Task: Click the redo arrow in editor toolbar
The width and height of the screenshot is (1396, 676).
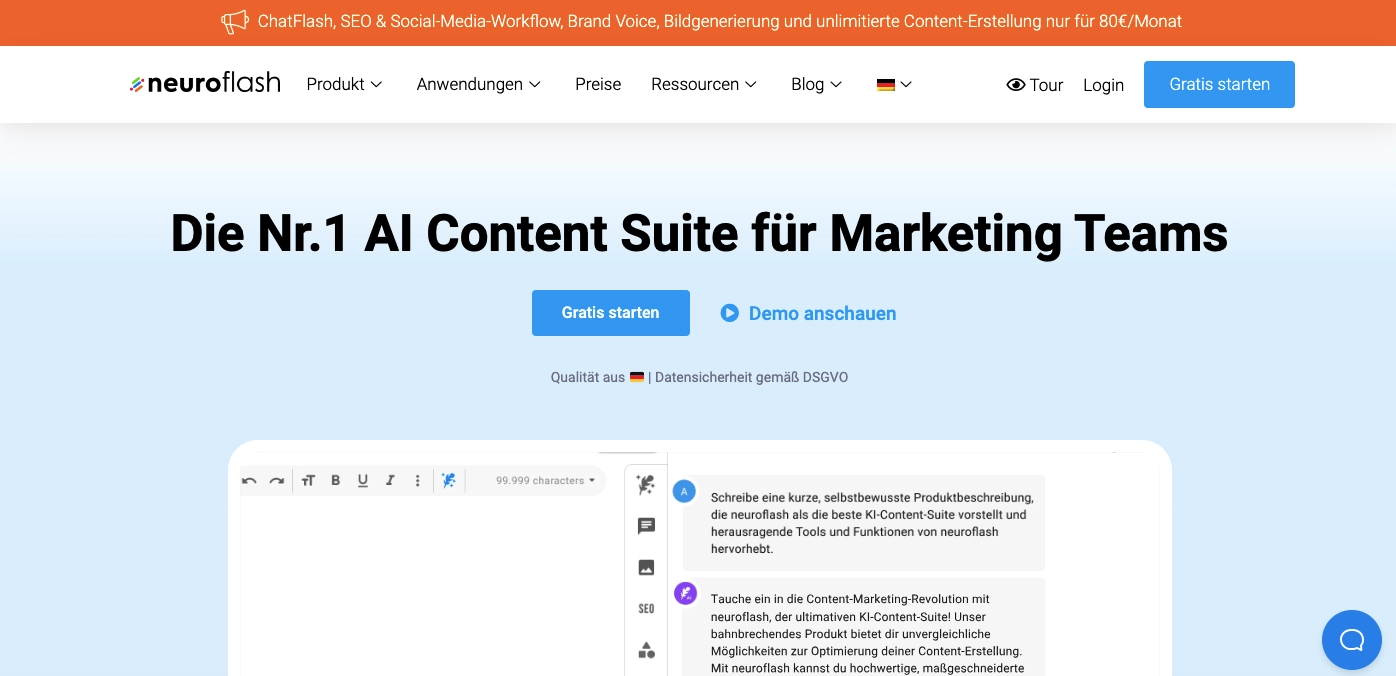Action: (x=277, y=481)
